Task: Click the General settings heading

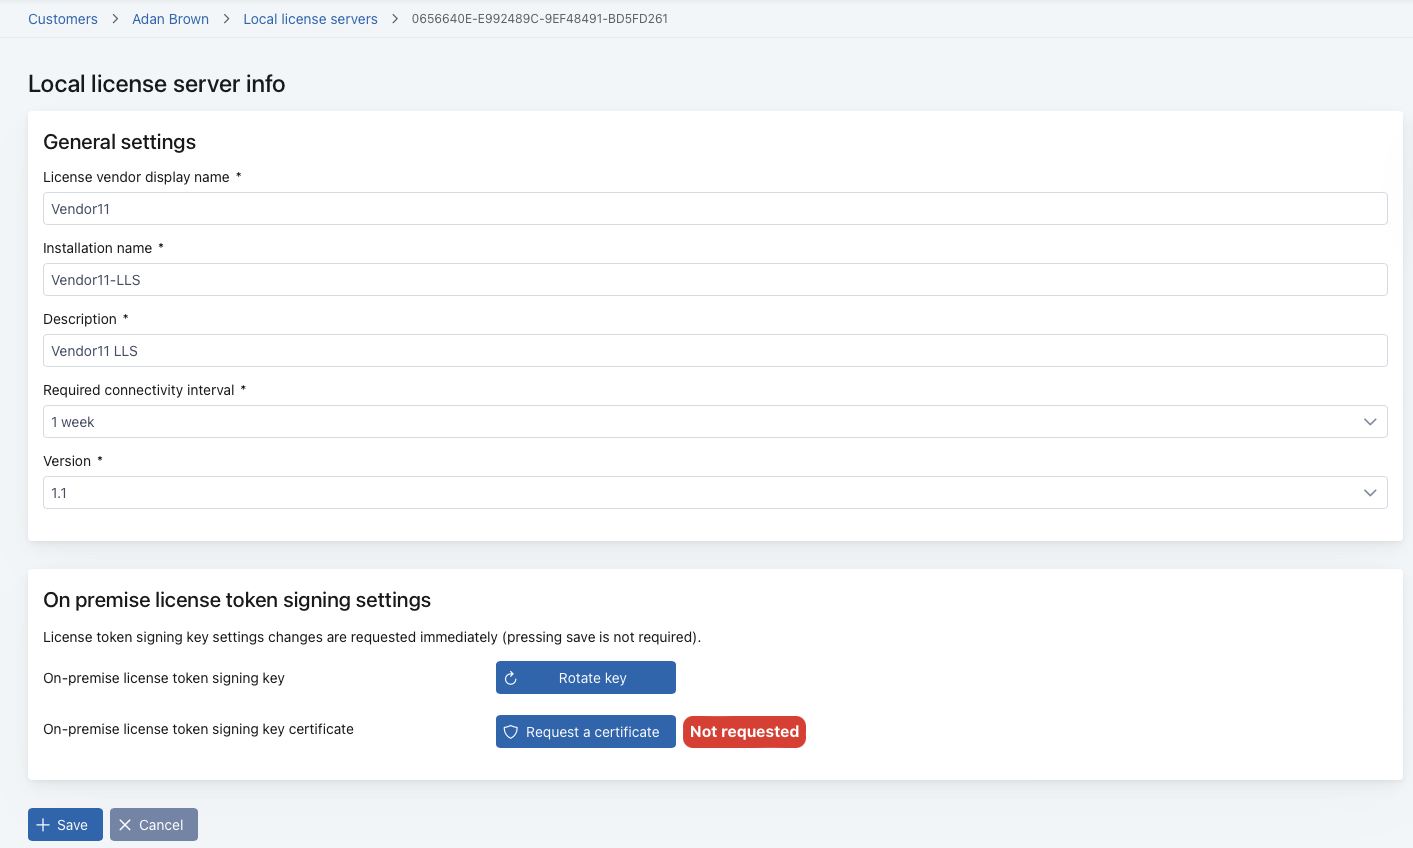Action: (120, 142)
